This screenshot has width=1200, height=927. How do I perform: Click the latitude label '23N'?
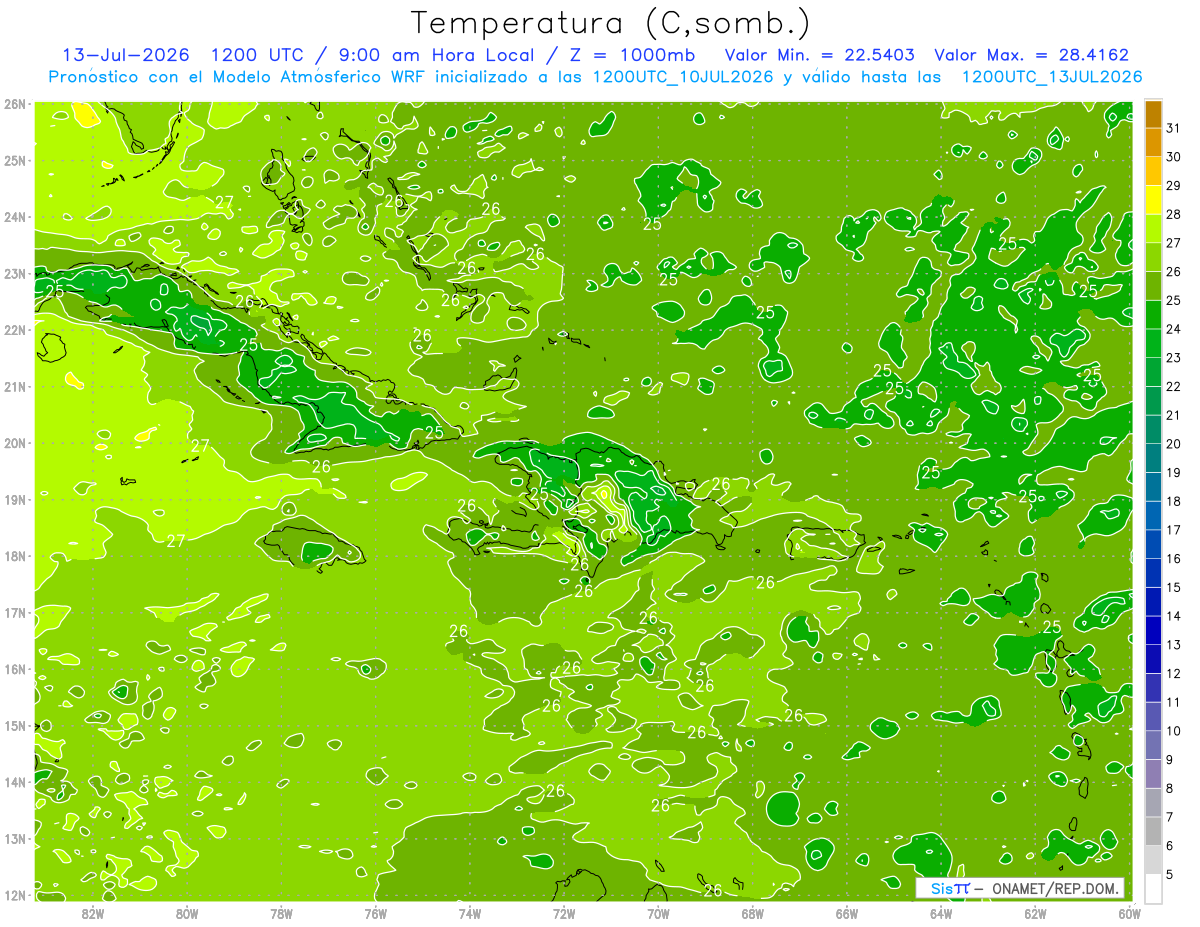14,273
